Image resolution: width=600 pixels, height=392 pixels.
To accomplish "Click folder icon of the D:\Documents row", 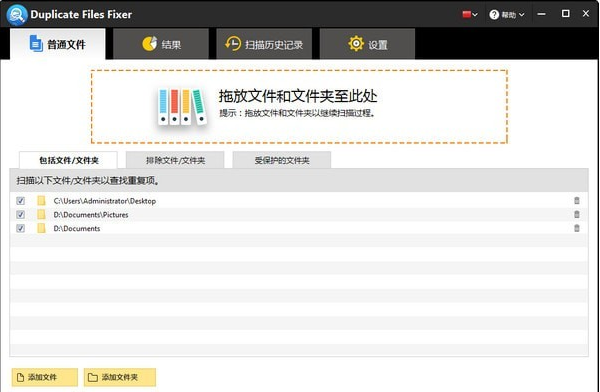I will (41, 229).
